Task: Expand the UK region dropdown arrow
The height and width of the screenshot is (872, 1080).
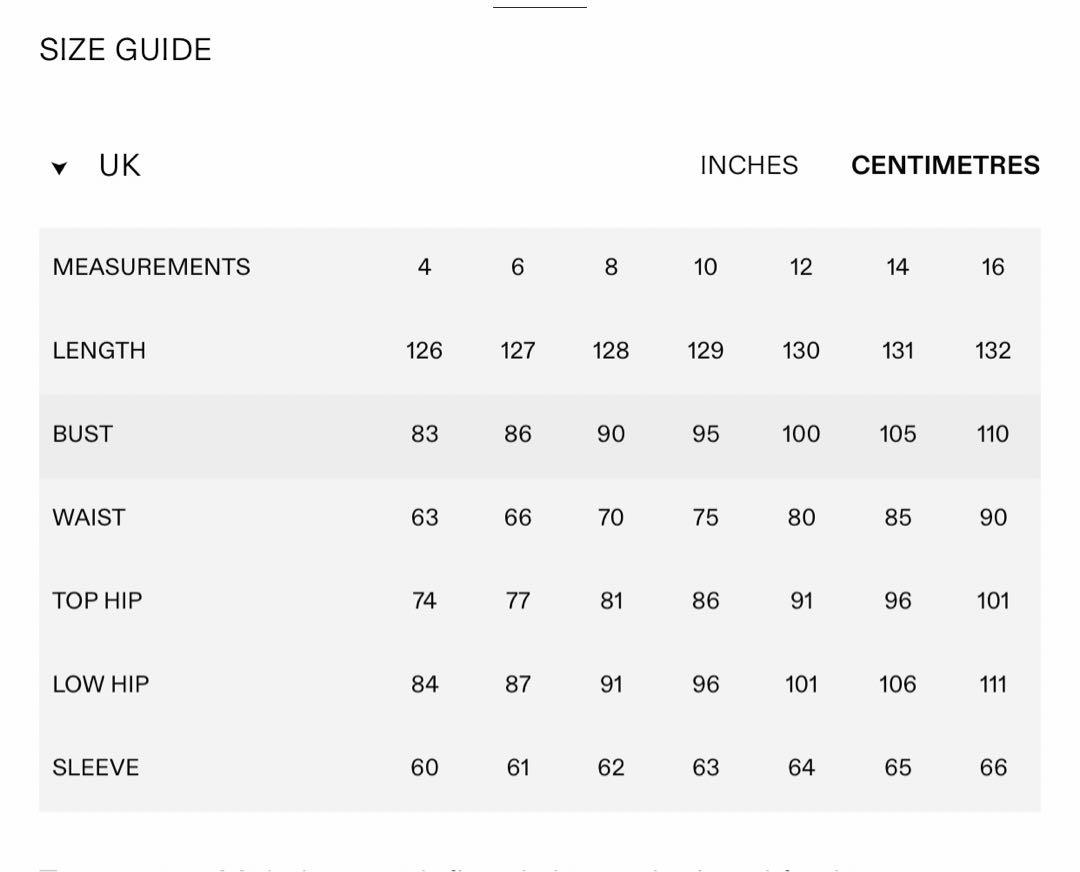Action: tap(59, 167)
